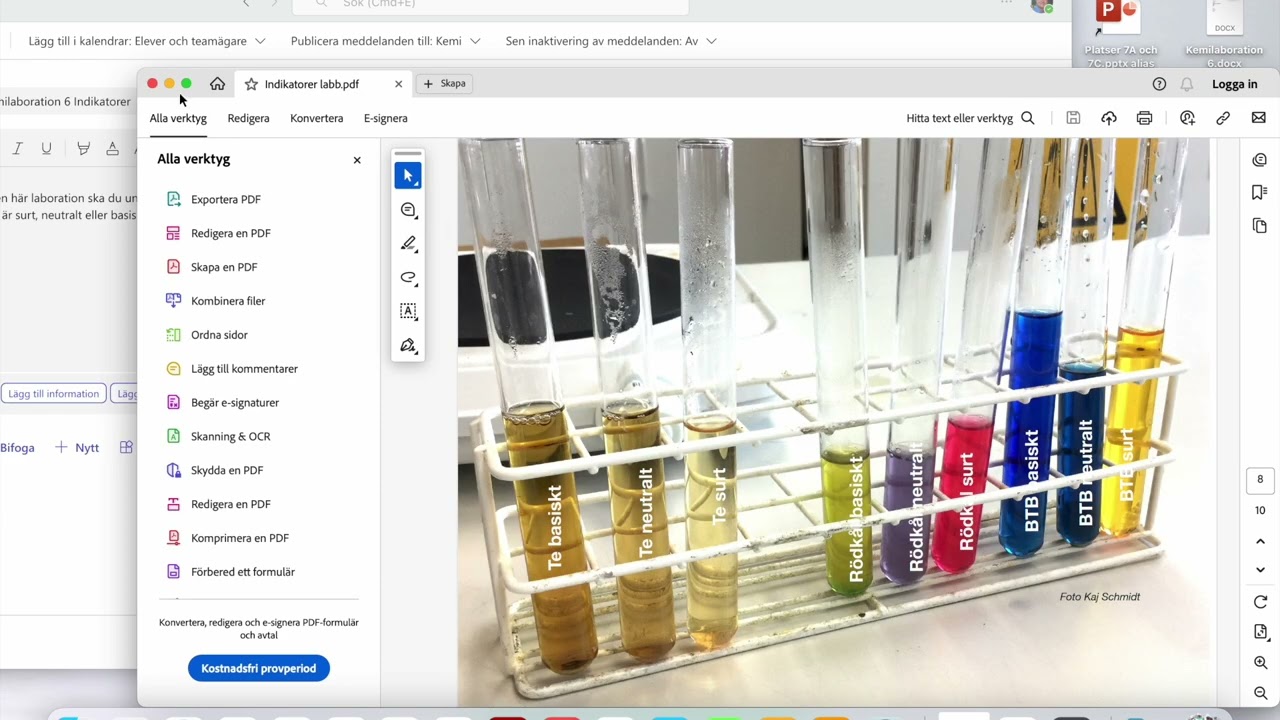Viewport: 1280px width, 720px height.
Task: Click Bifoga in the Teams window
Action: [x=17, y=447]
